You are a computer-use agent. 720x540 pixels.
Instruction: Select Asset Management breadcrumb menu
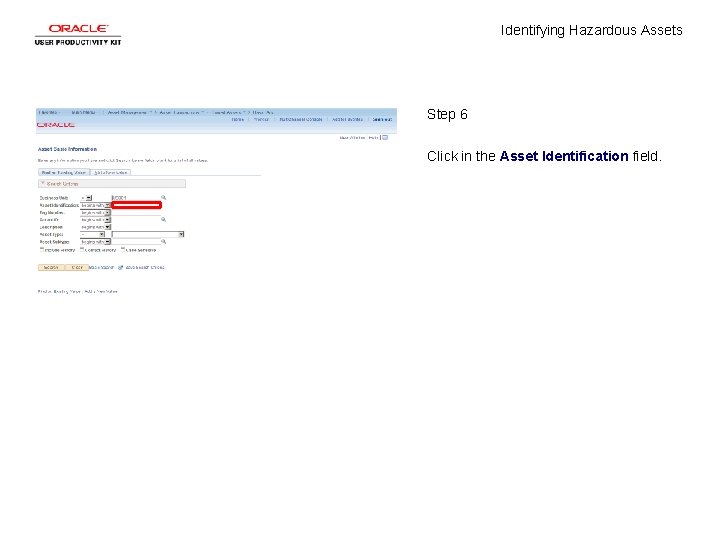point(129,112)
